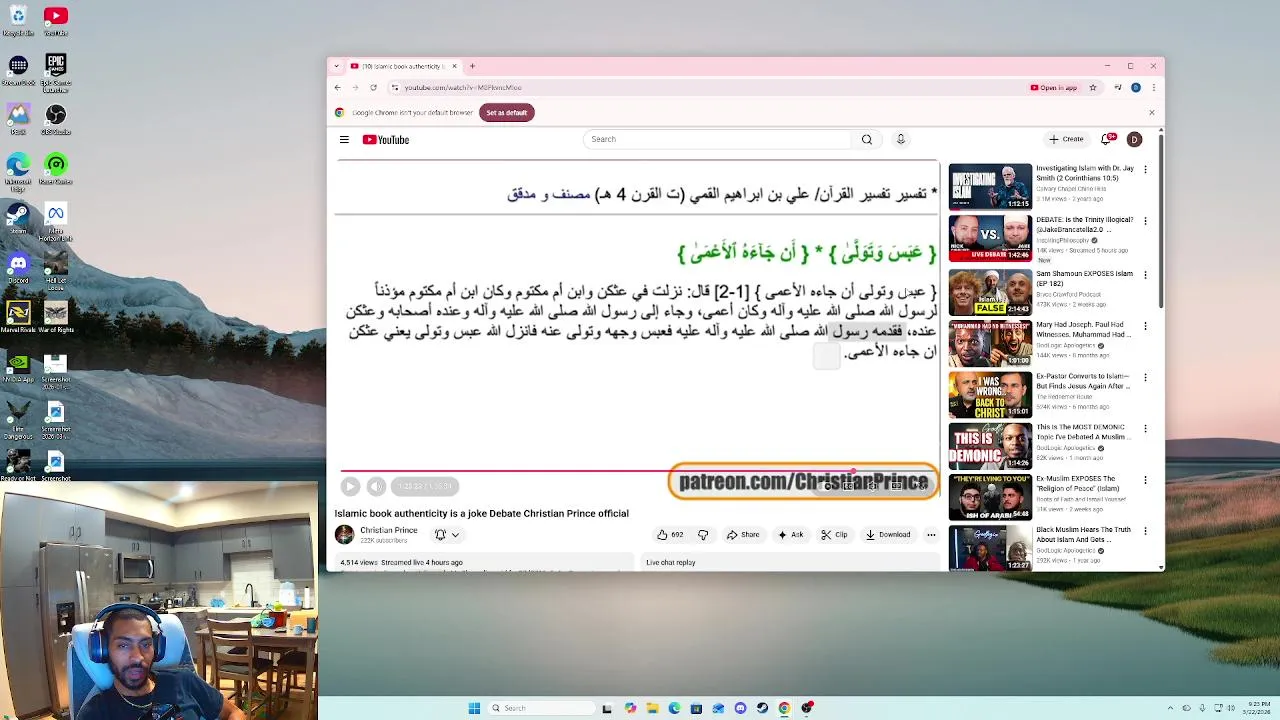Launch Discord desktop icon
1280x720 pixels.
point(18,268)
